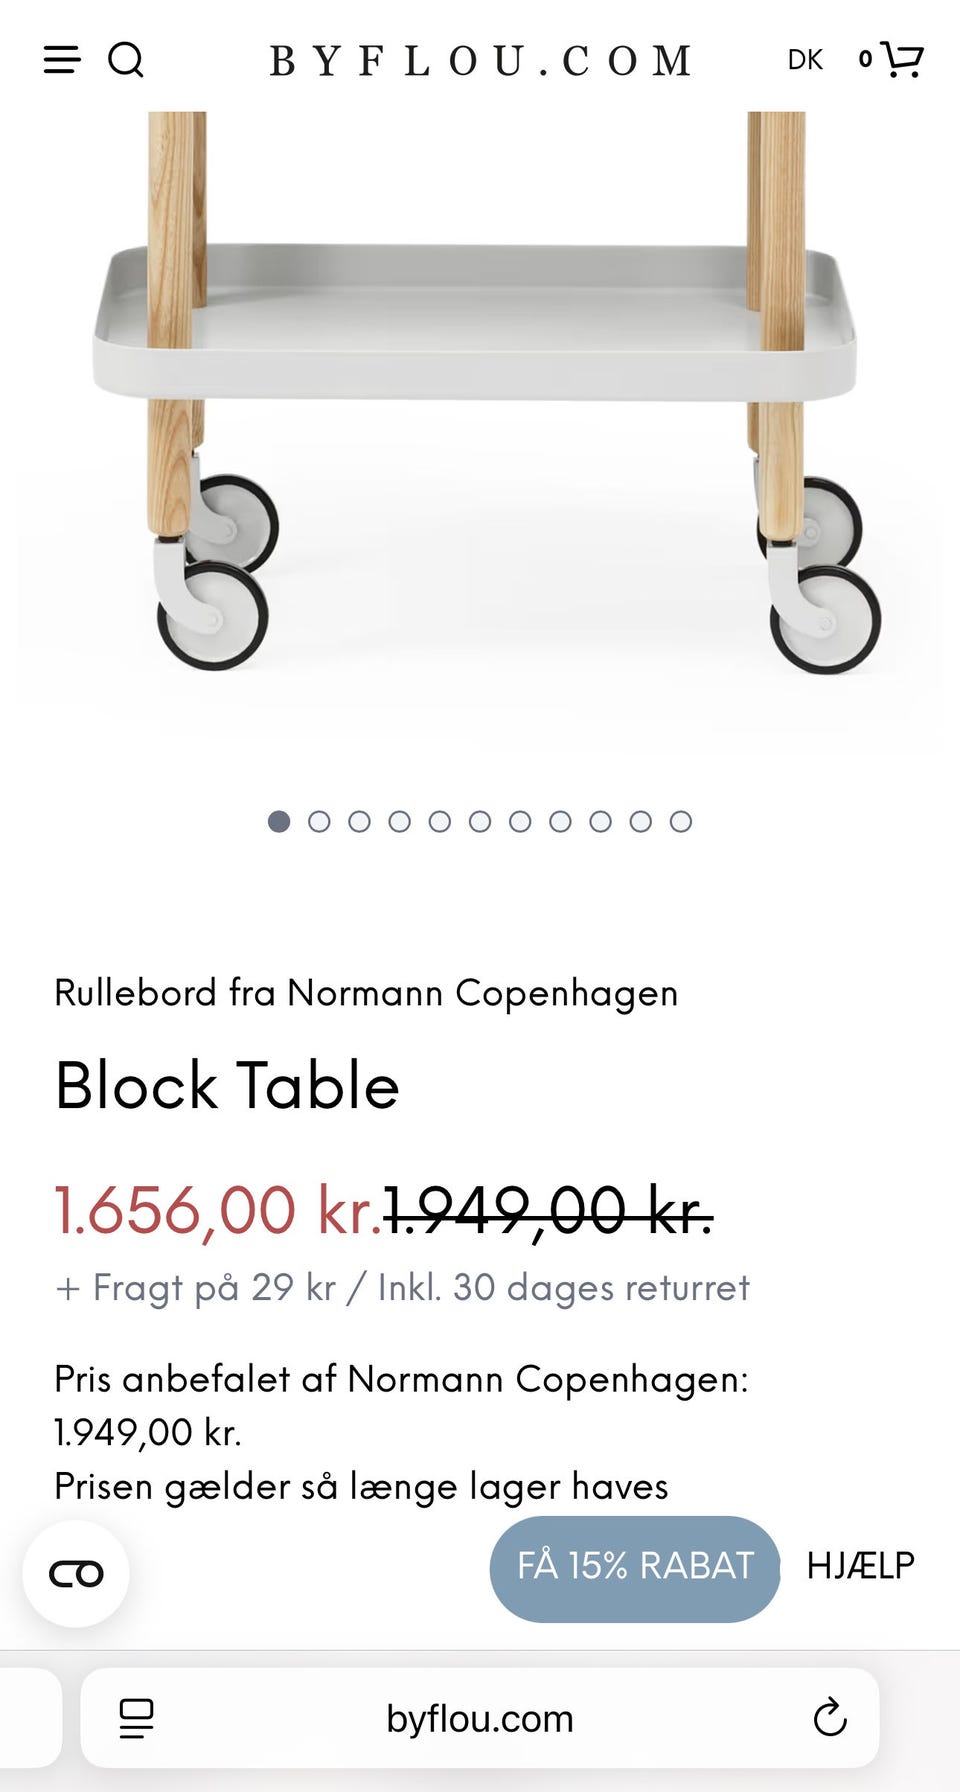Tap the chat link icon bubble
This screenshot has height=1792, width=960.
[x=76, y=1574]
